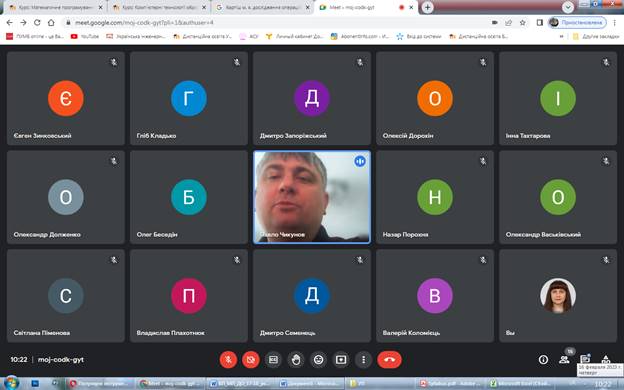This screenshot has width=624, height=390.
Task: Unmute the microphone in Meet toolbar
Action: (x=228, y=360)
